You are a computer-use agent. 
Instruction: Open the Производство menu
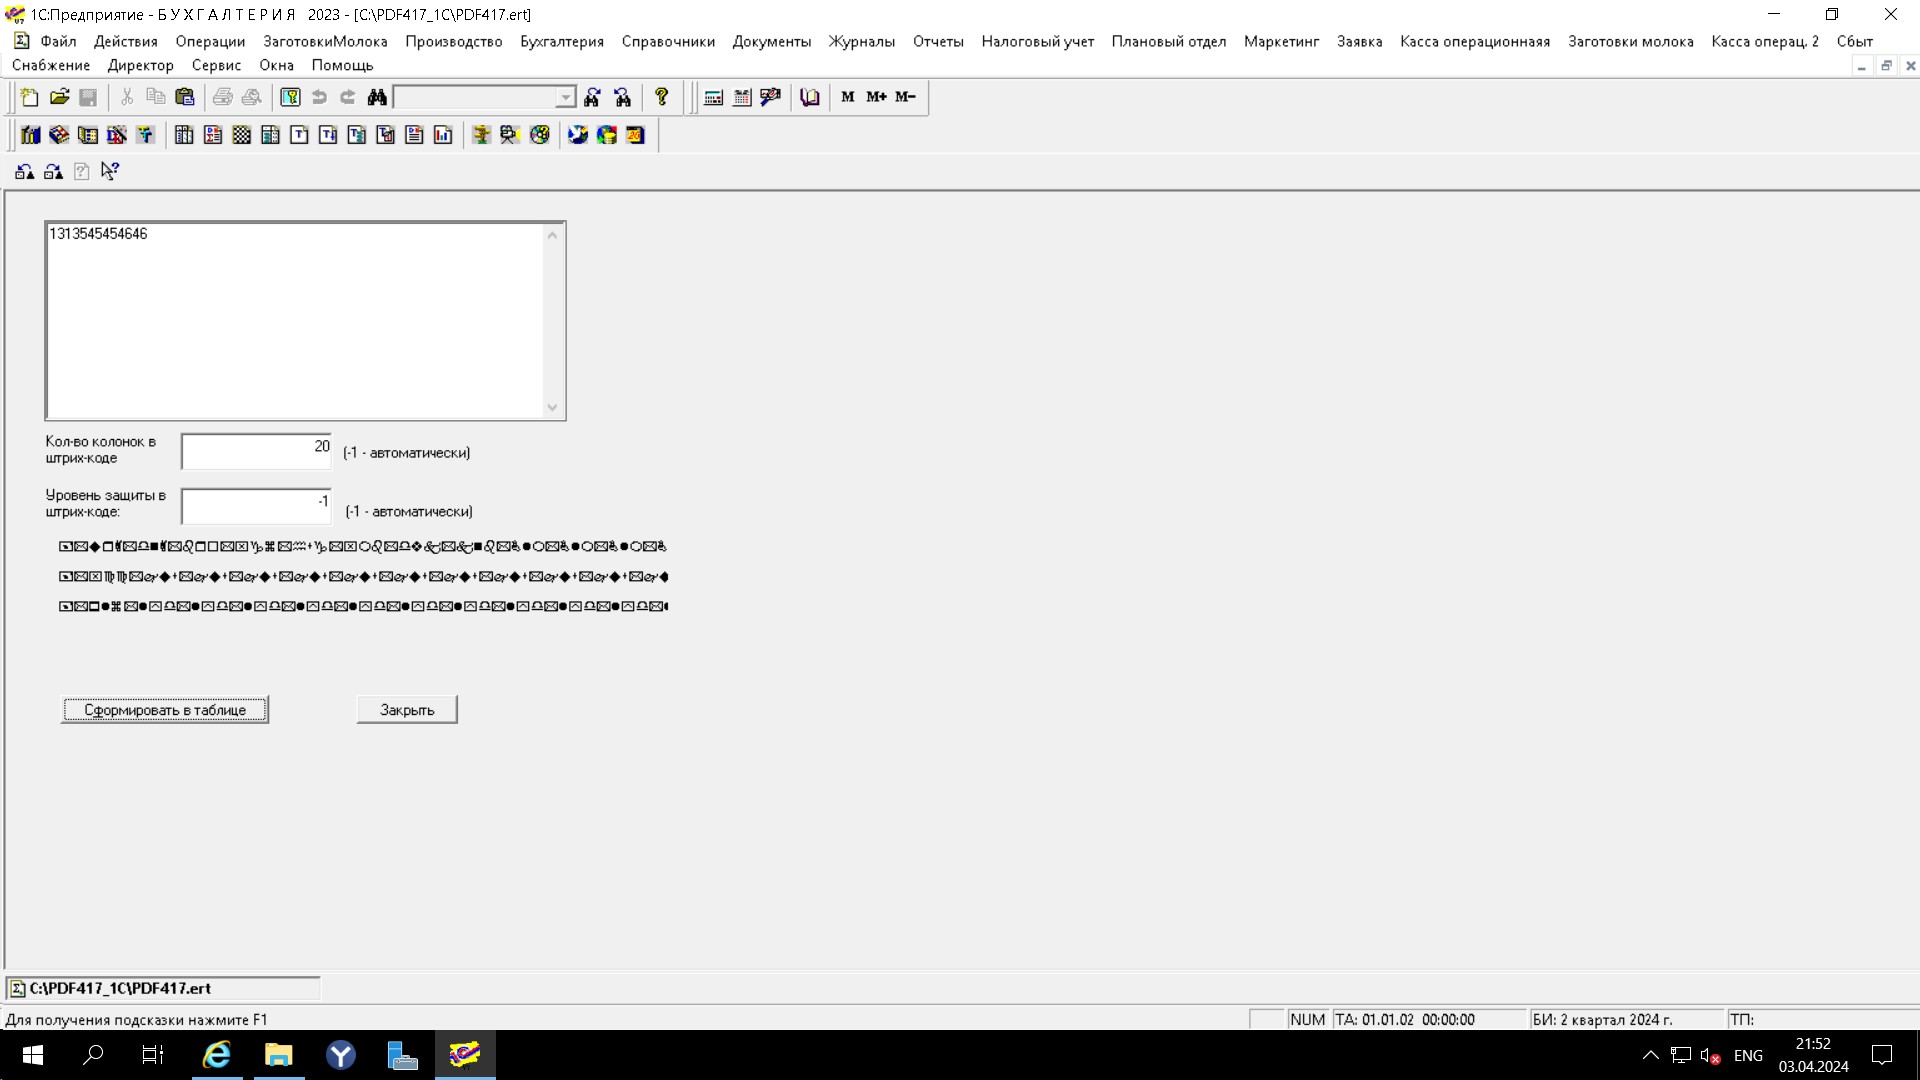click(454, 41)
